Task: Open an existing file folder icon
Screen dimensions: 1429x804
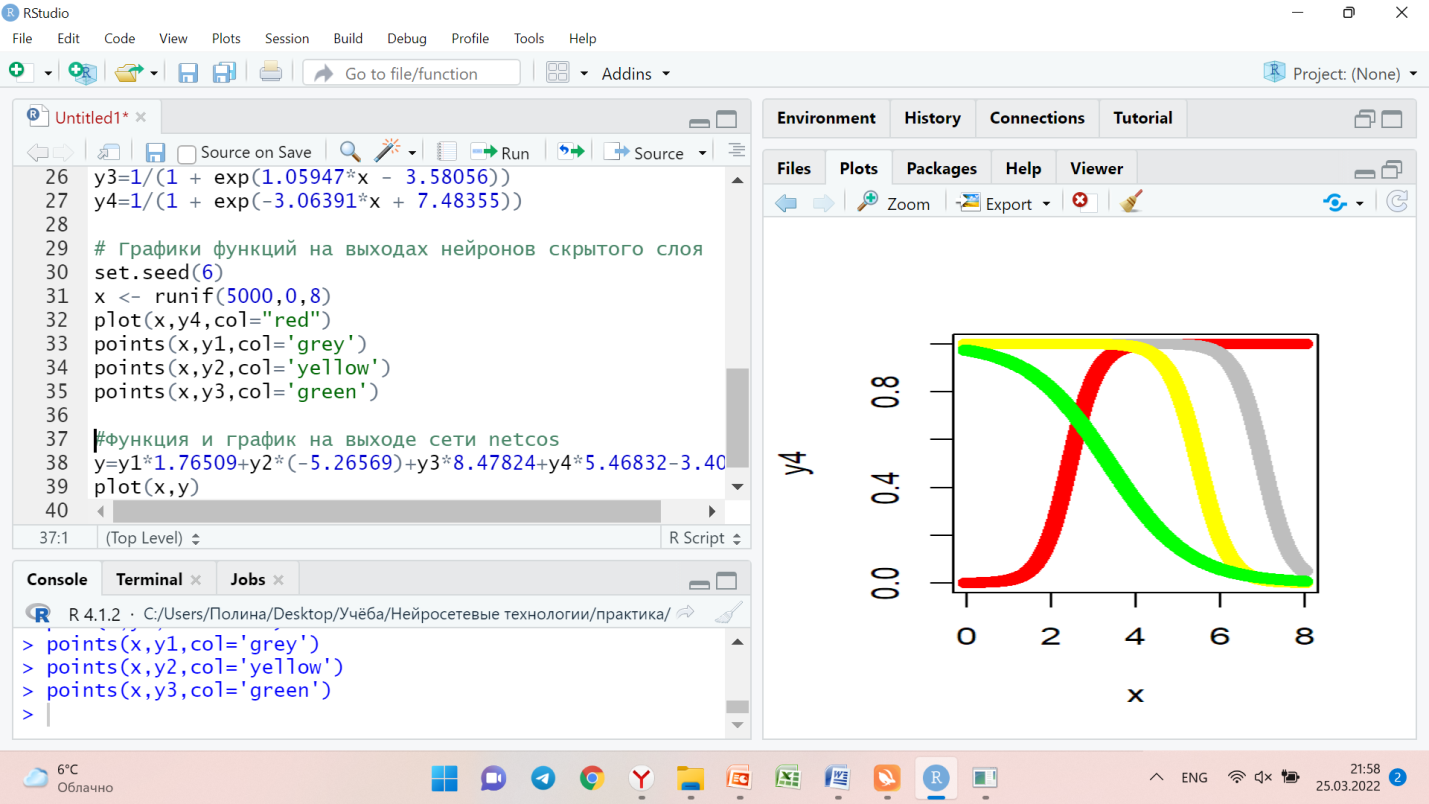Action: (x=128, y=72)
